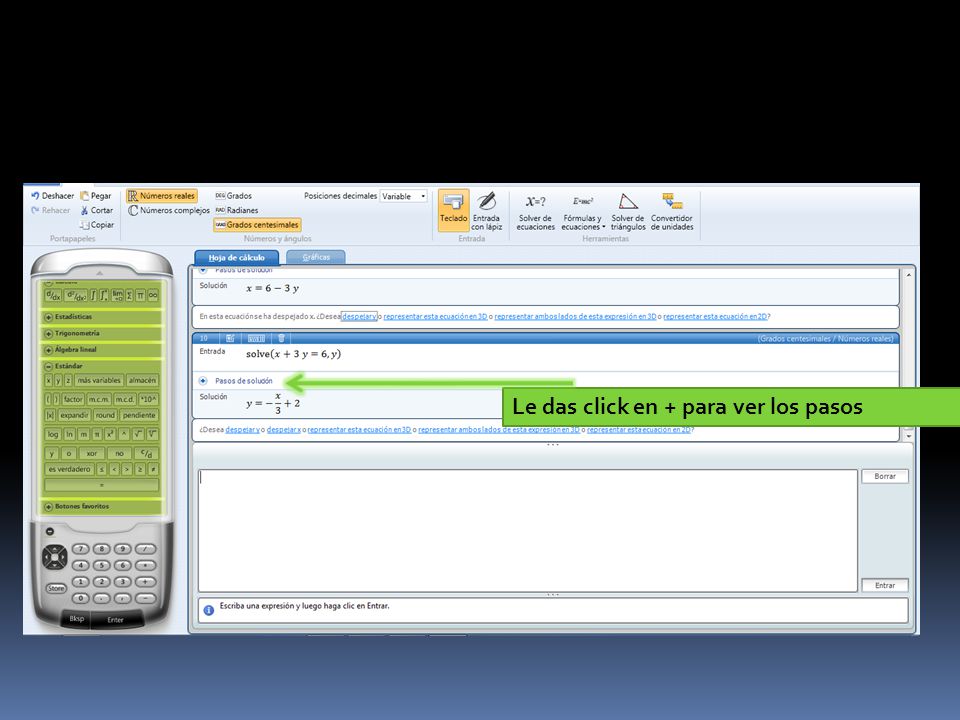Click the keyboard icon on entry 10
960x720 pixels.
256,338
